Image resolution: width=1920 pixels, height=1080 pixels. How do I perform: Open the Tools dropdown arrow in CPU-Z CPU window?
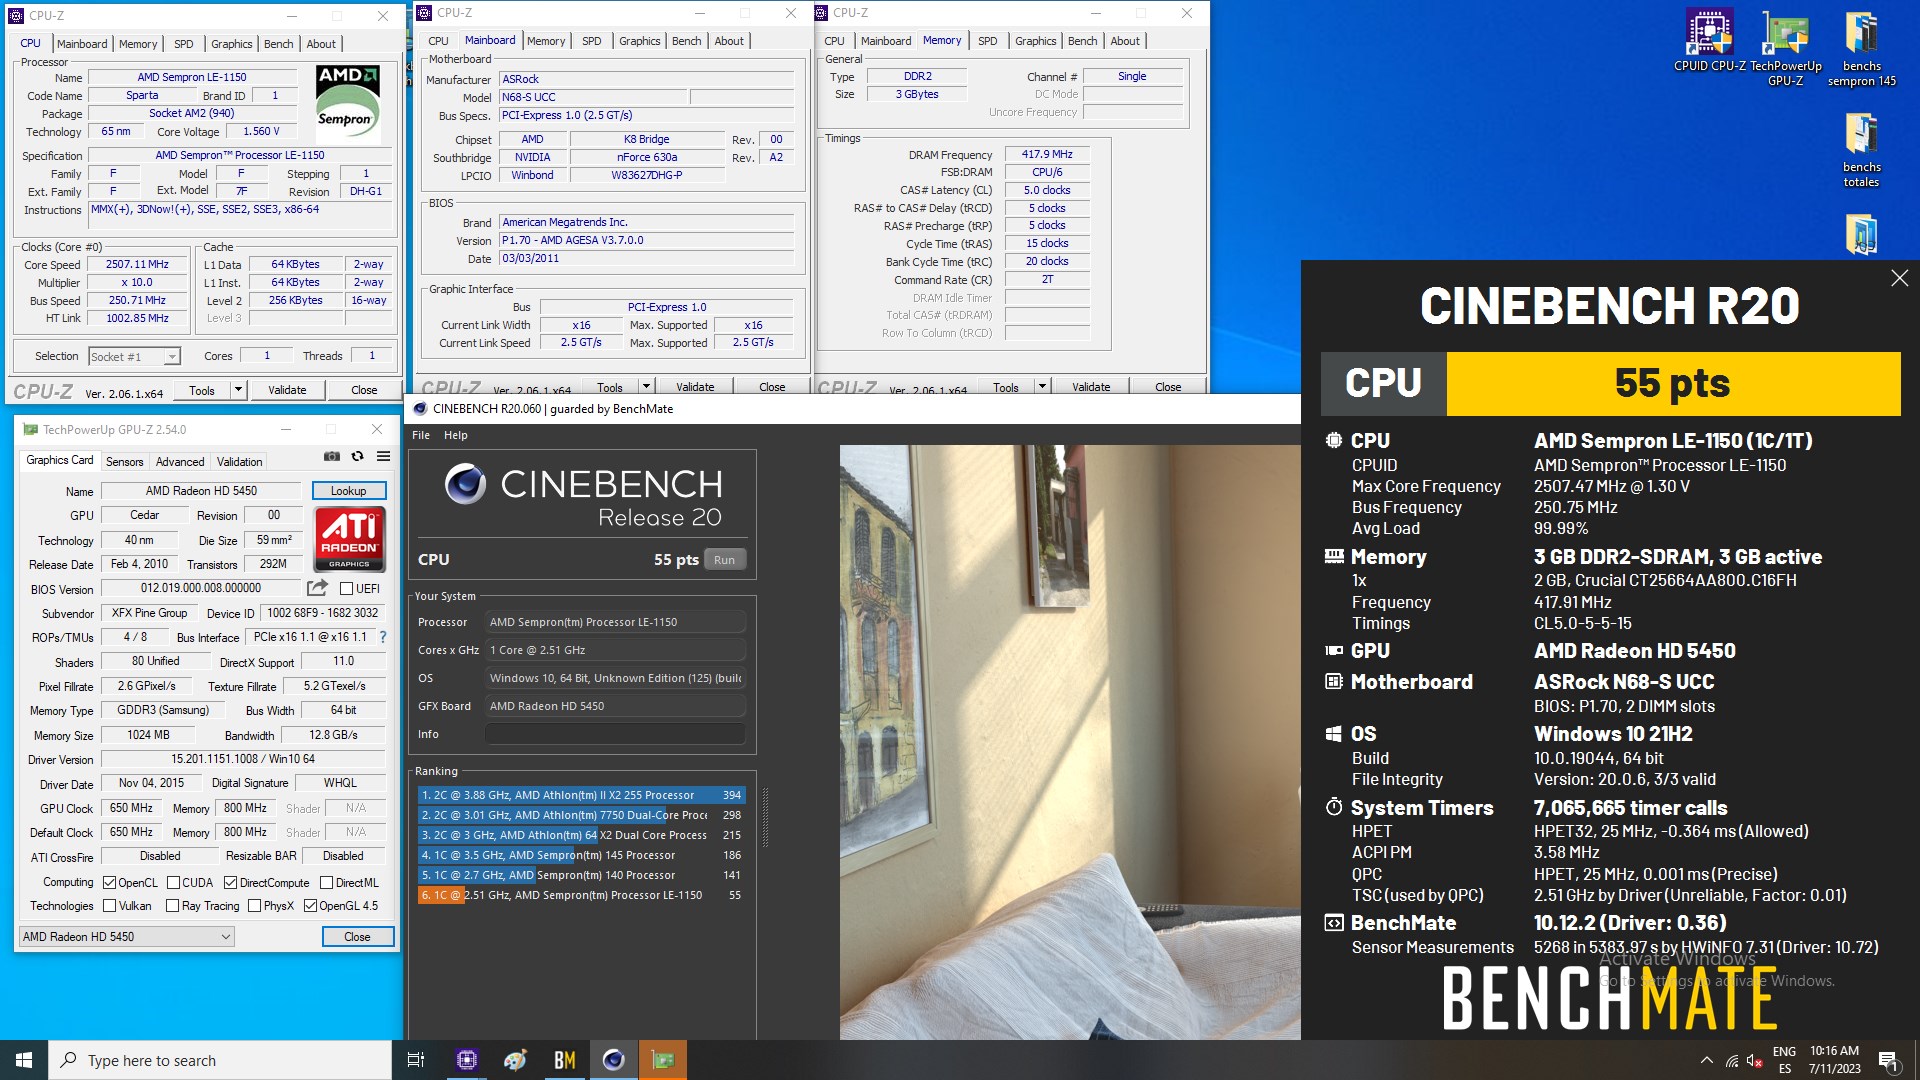coord(238,390)
